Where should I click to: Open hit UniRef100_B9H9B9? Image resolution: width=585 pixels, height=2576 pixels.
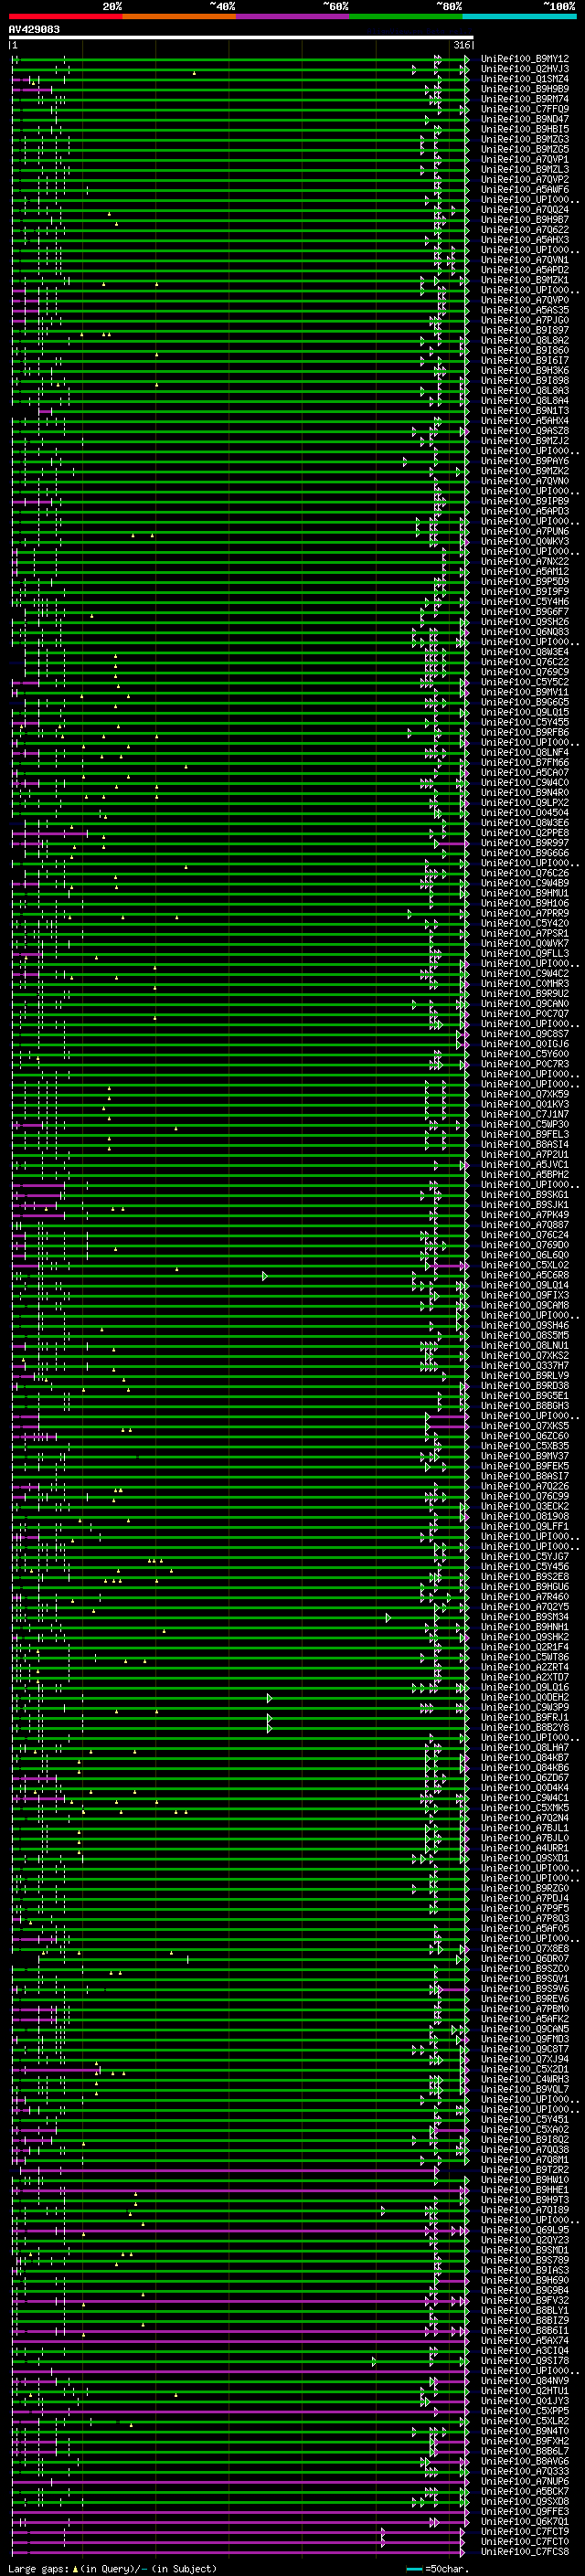coord(525,89)
